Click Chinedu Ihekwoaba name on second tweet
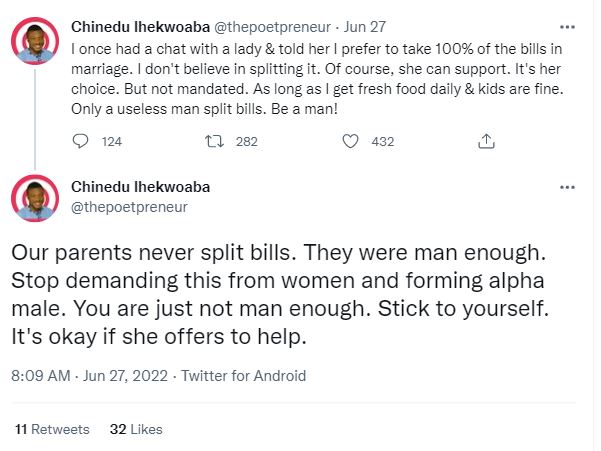This screenshot has width=601, height=451. click(x=141, y=187)
